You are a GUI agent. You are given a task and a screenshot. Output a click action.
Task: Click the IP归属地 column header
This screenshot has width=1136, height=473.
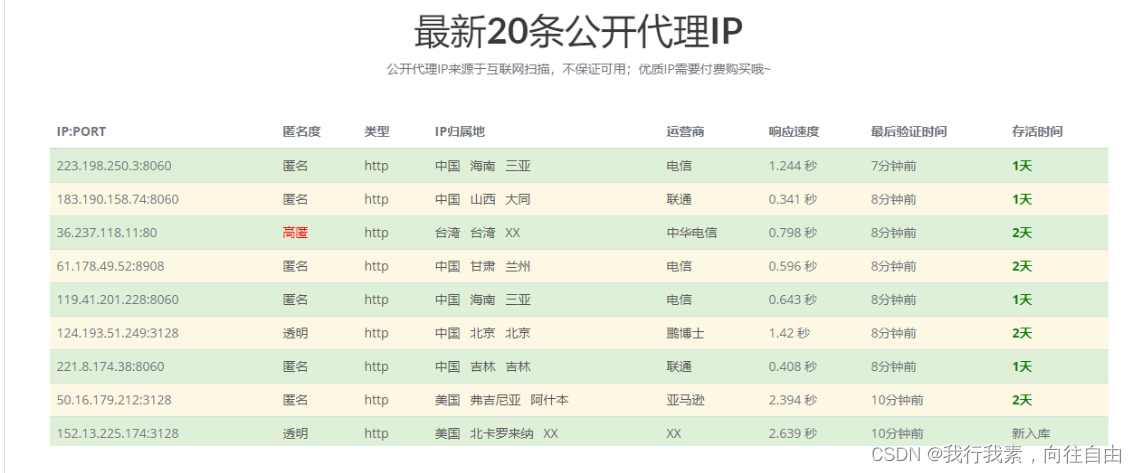459,132
